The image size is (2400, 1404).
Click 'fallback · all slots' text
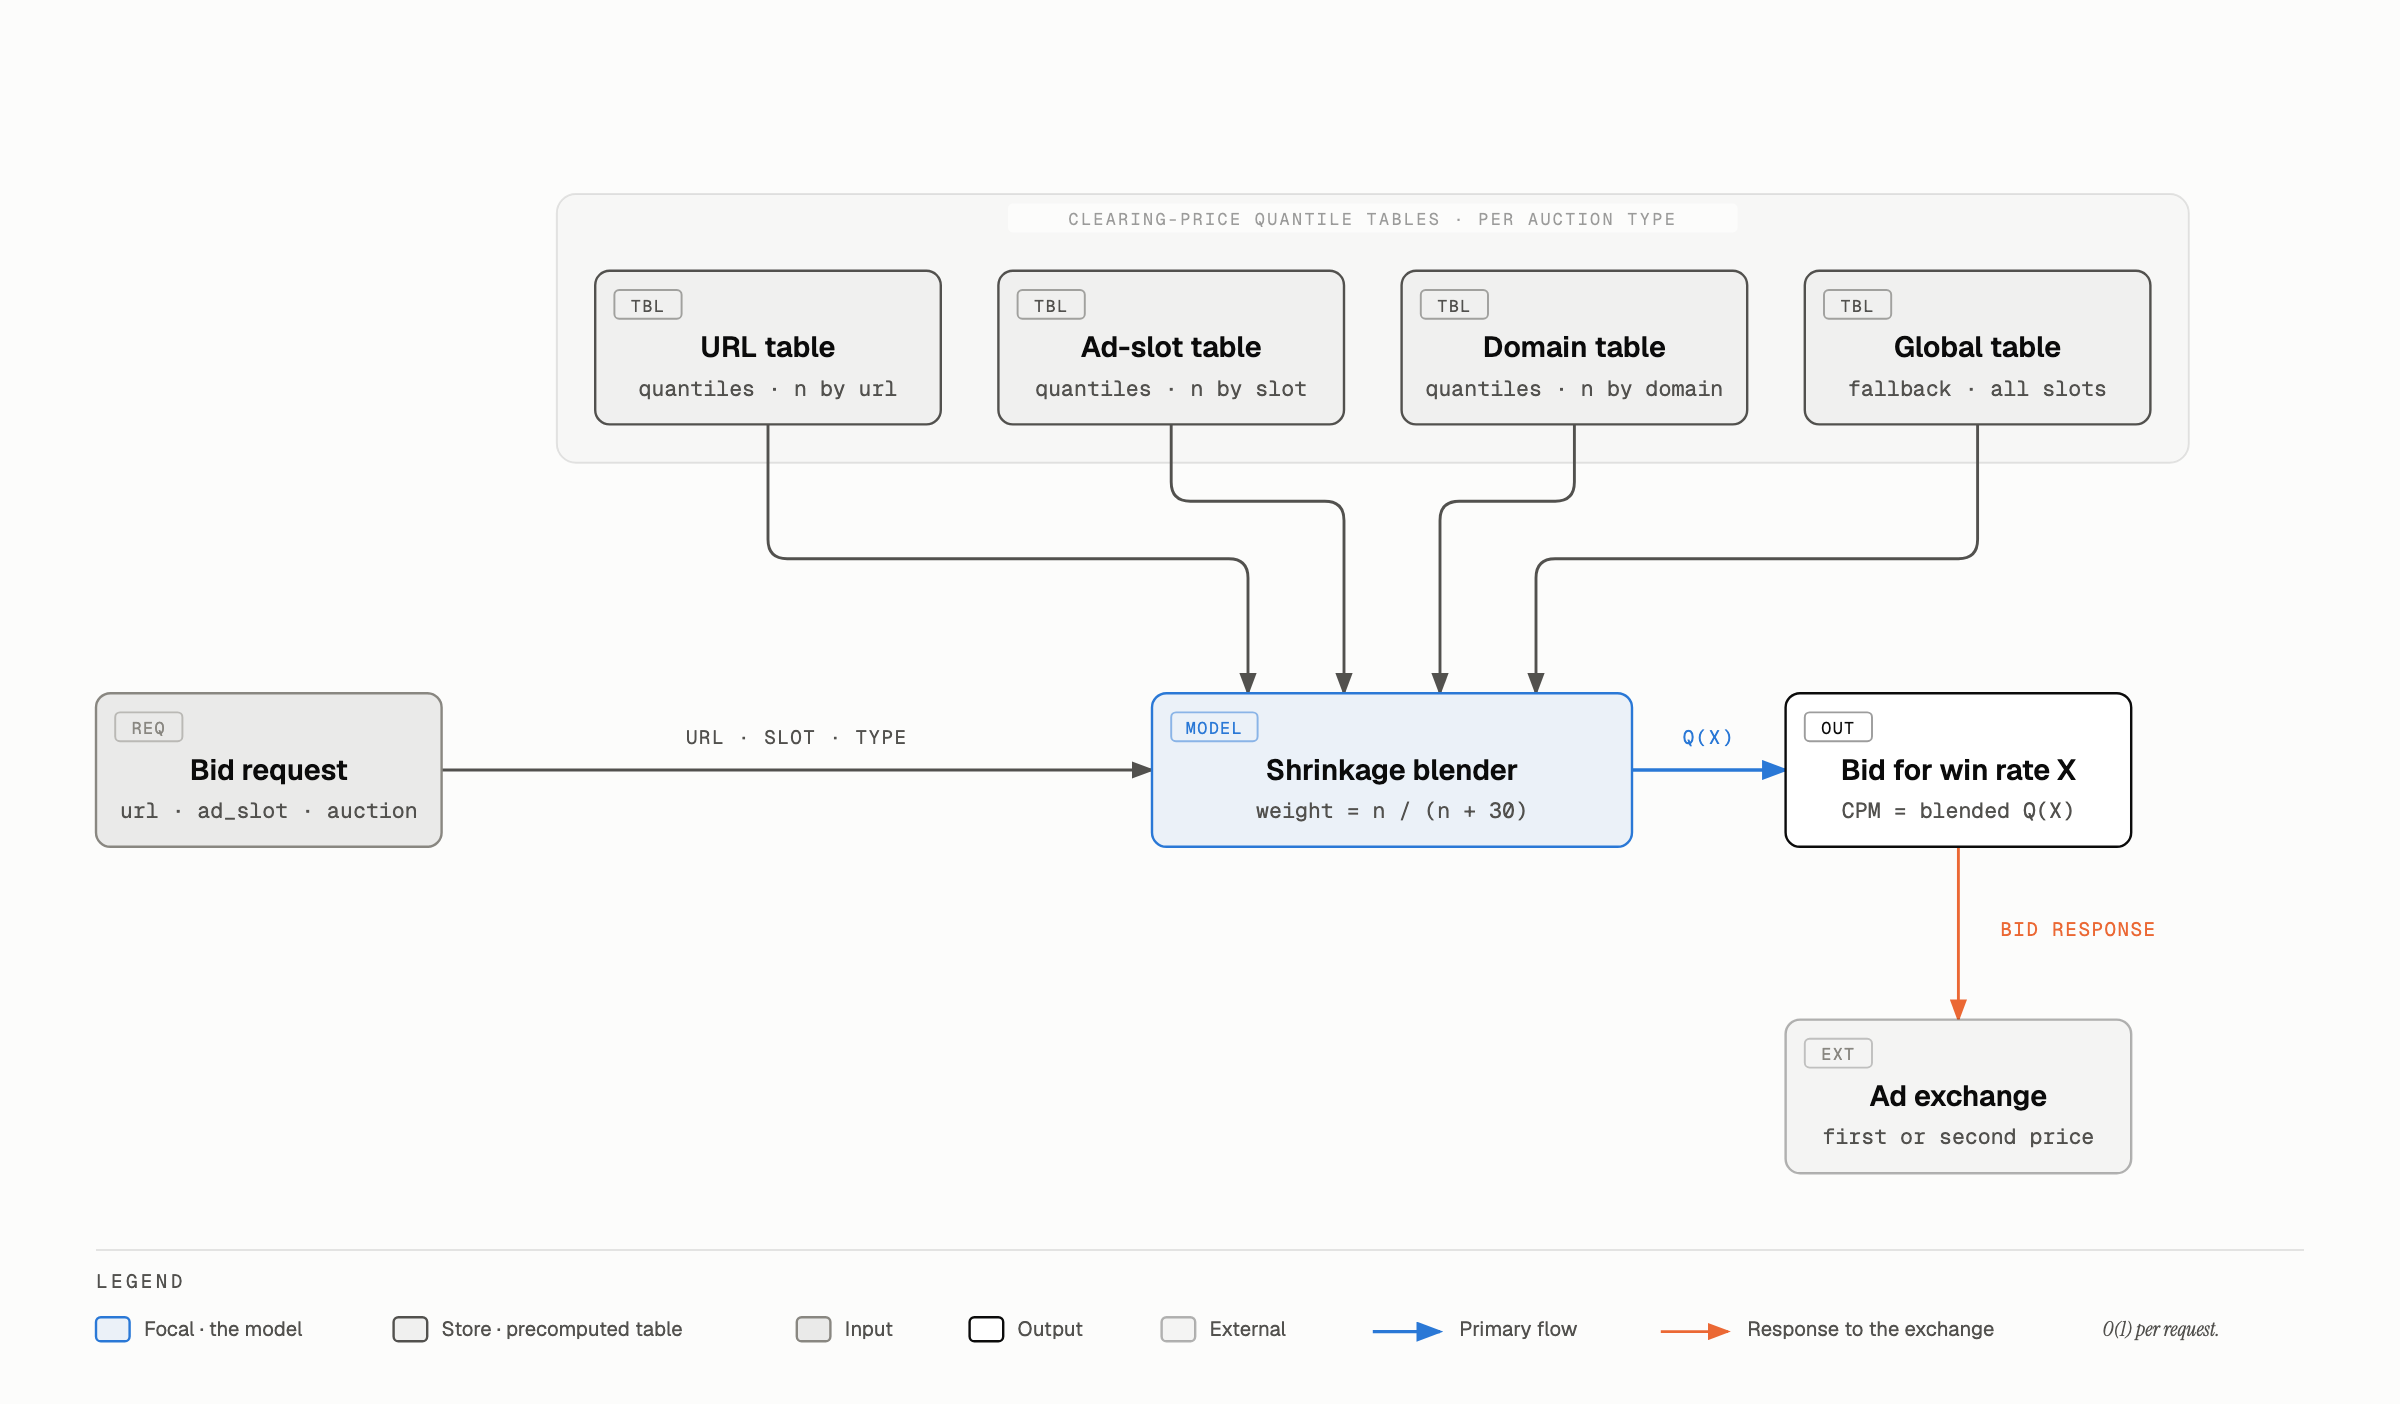click(x=1977, y=388)
